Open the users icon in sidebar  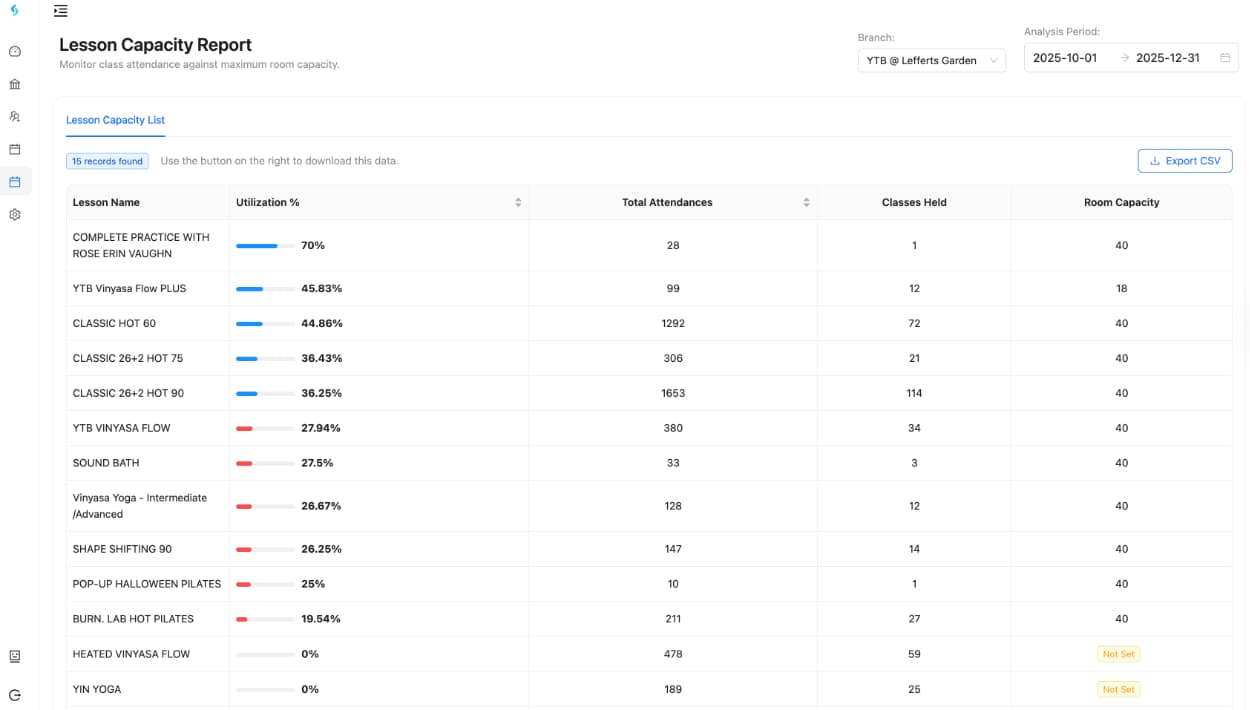(x=15, y=117)
